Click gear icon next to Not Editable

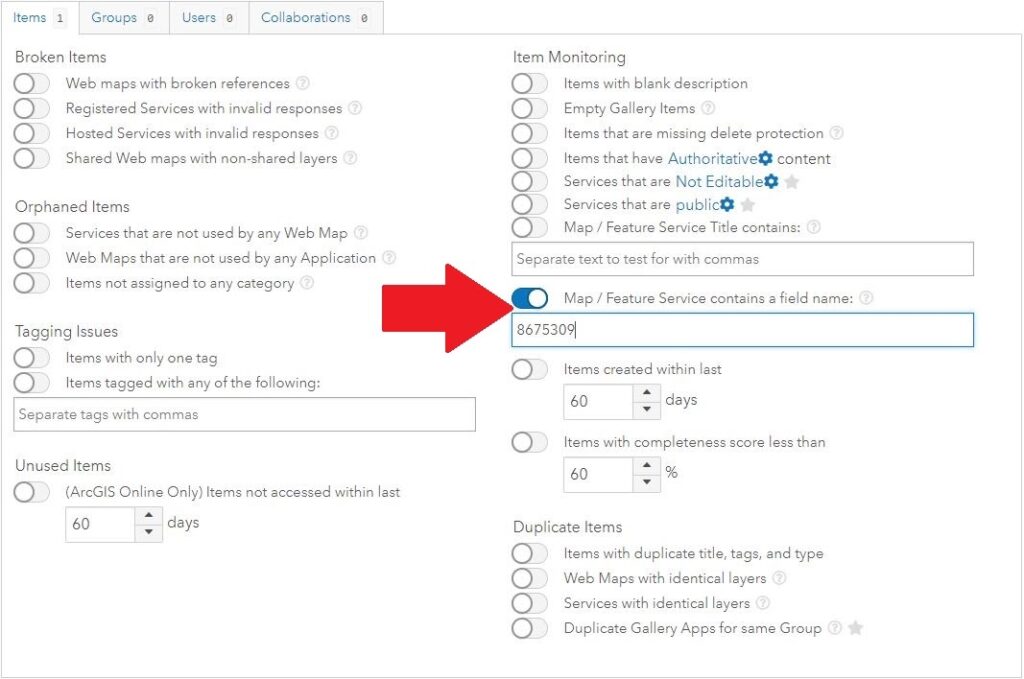[771, 181]
